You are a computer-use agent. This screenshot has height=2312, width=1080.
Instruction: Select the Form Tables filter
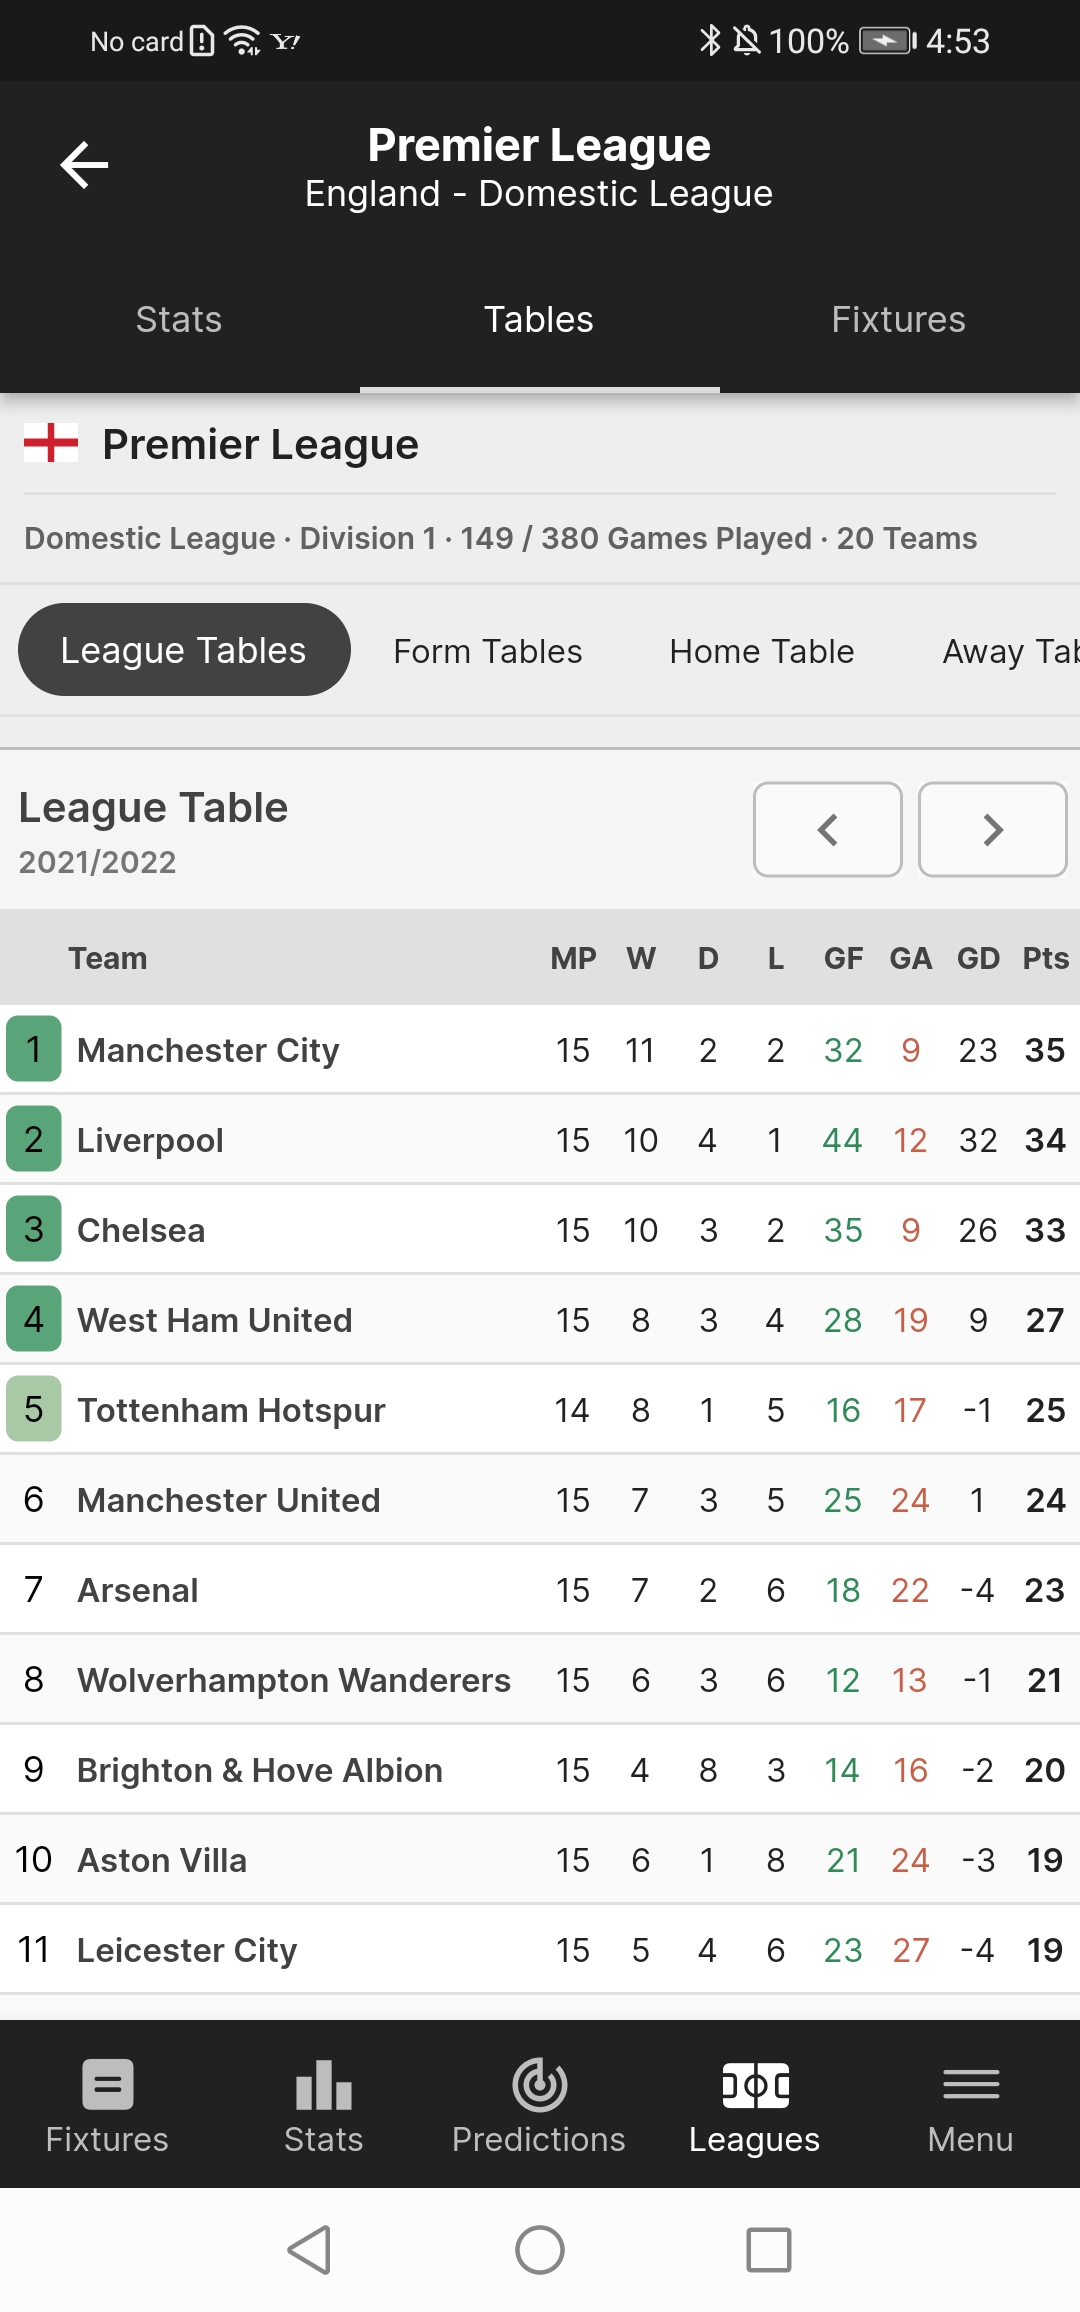coord(488,651)
